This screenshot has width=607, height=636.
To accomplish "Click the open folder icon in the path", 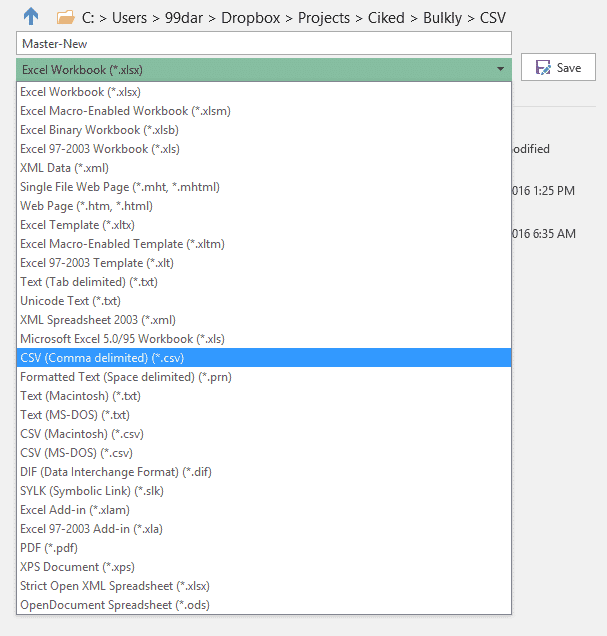I will [x=65, y=17].
